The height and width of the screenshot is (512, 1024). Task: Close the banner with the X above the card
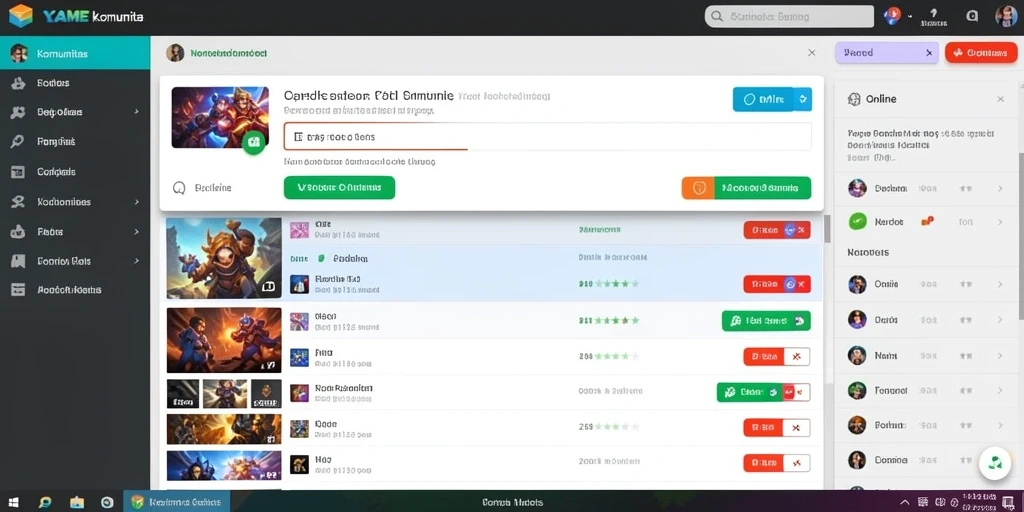click(812, 53)
